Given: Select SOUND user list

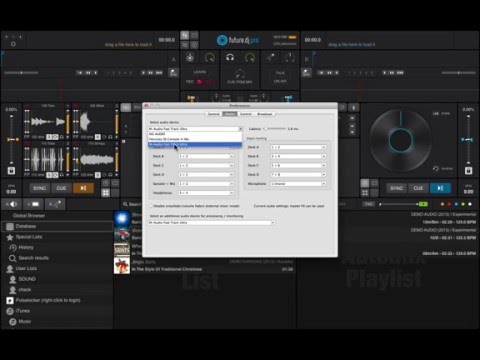Looking at the screenshot, I should click(27, 279).
